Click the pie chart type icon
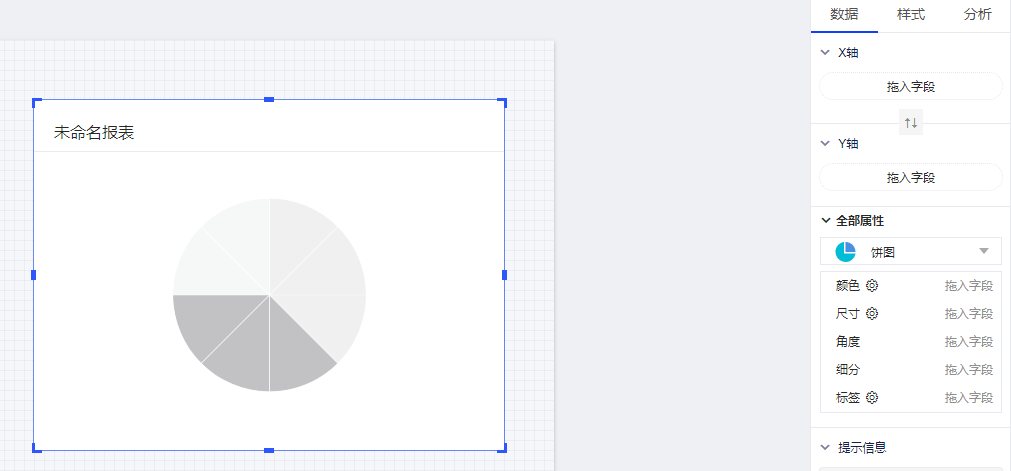 (845, 252)
